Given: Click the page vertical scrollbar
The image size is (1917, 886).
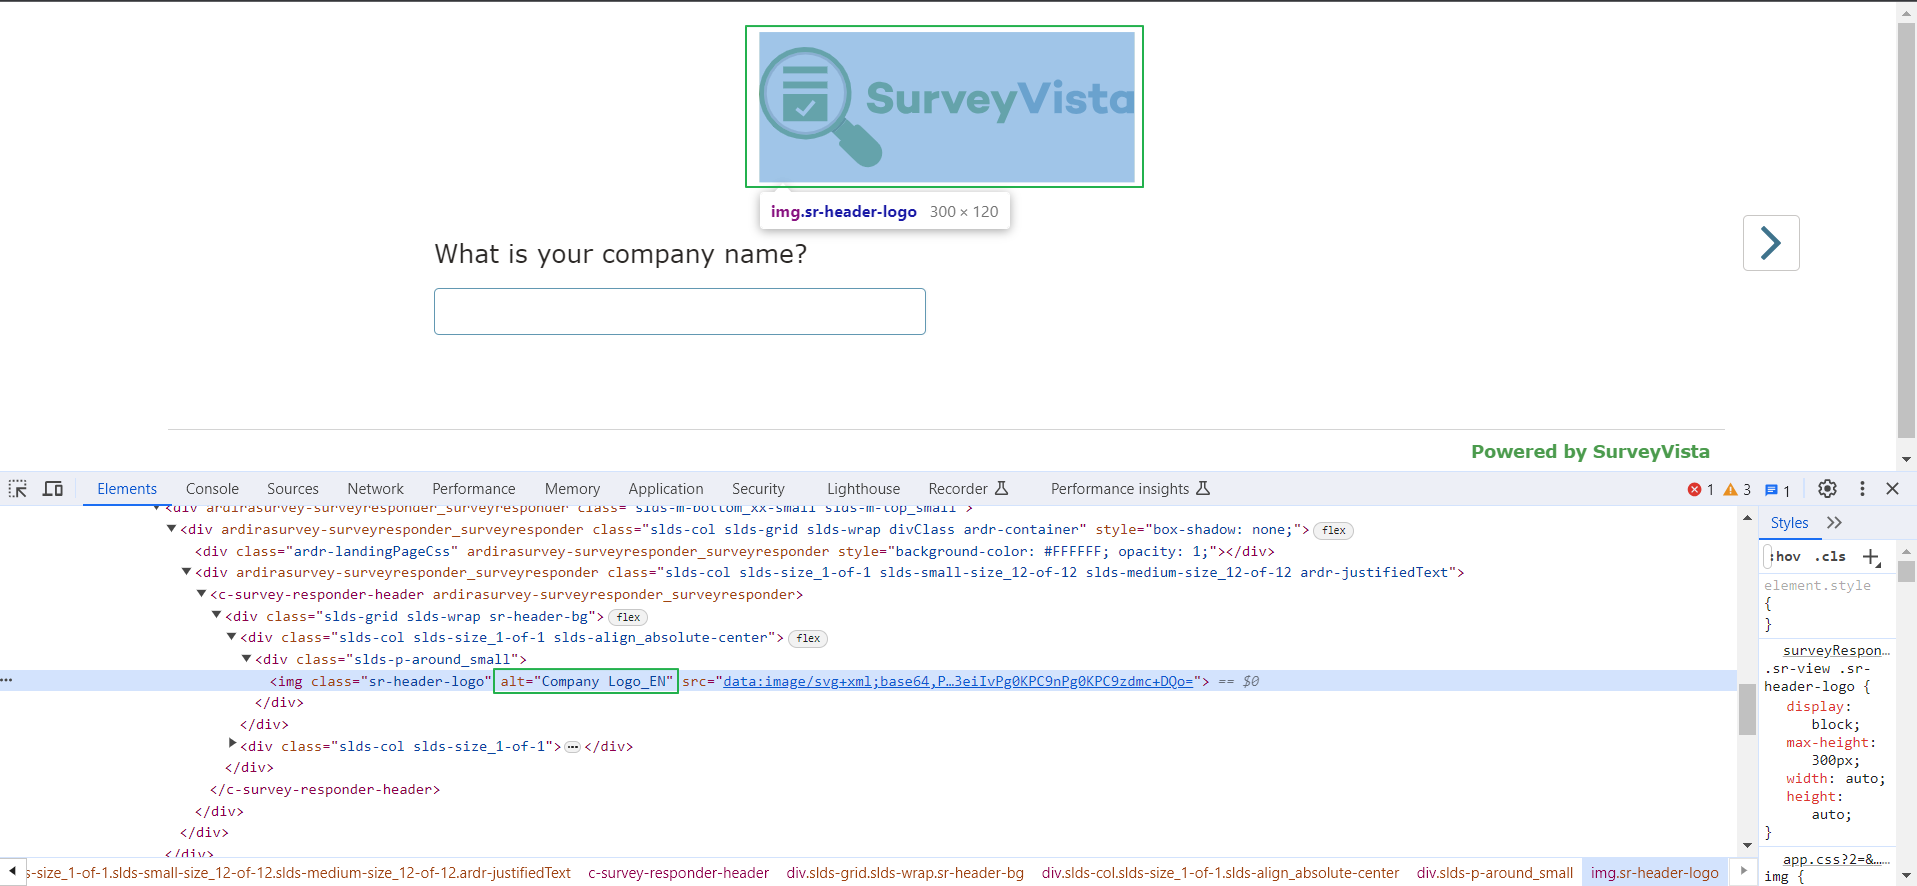Looking at the screenshot, I should coord(1906,230).
